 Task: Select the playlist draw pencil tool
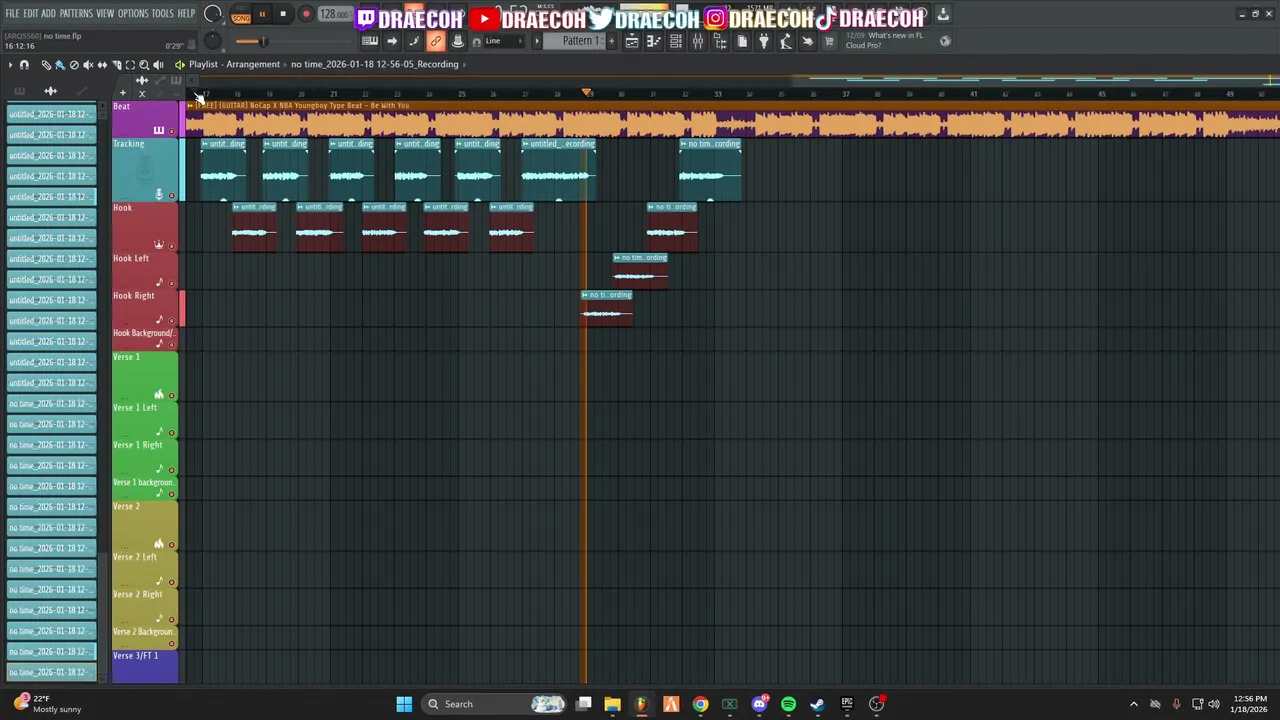46,65
